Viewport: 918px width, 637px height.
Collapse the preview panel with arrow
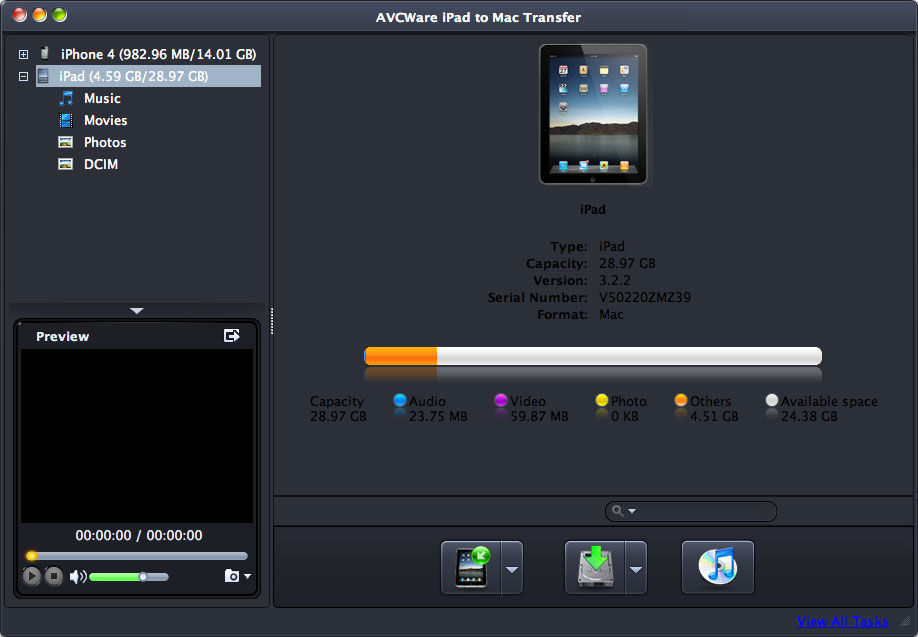click(137, 311)
